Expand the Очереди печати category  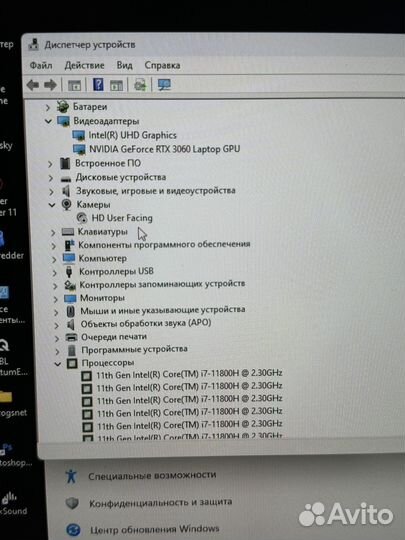57,338
